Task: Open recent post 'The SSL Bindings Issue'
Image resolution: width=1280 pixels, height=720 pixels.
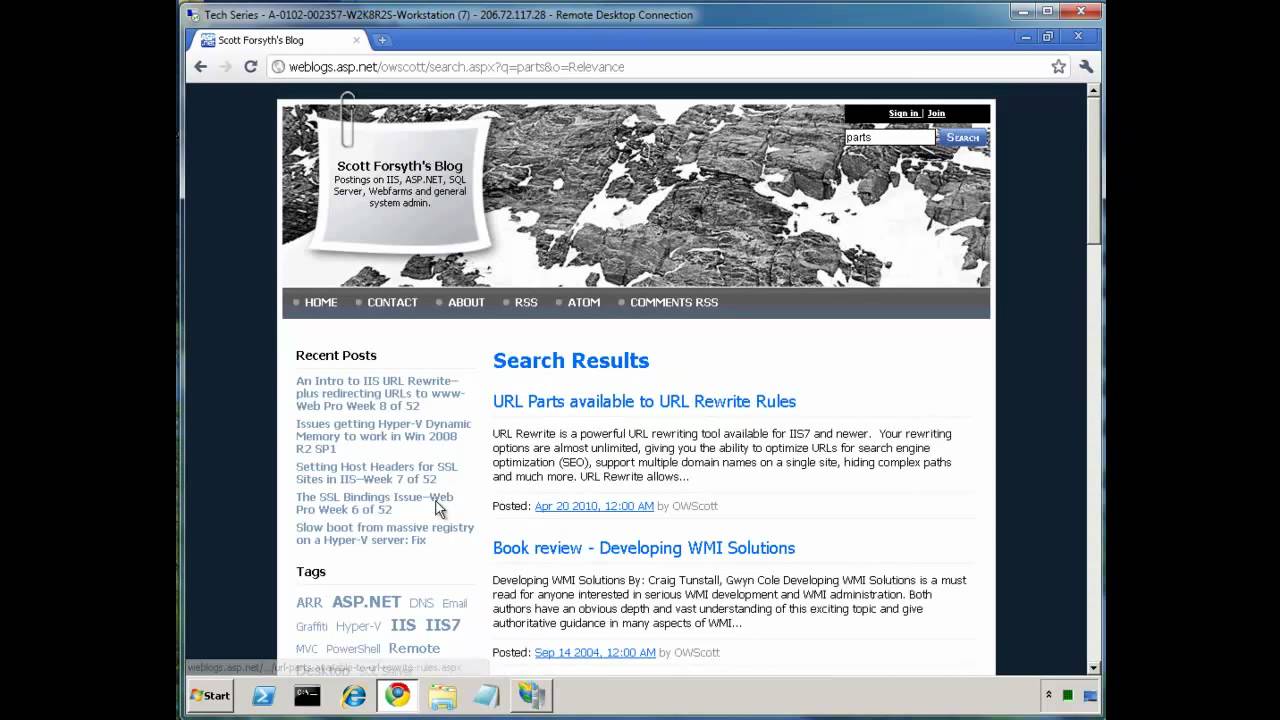Action: click(x=374, y=503)
